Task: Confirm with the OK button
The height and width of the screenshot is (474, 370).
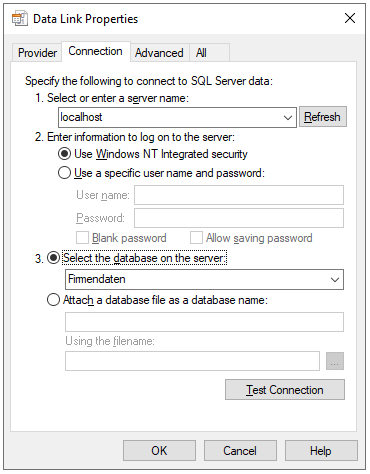Action: tap(159, 450)
